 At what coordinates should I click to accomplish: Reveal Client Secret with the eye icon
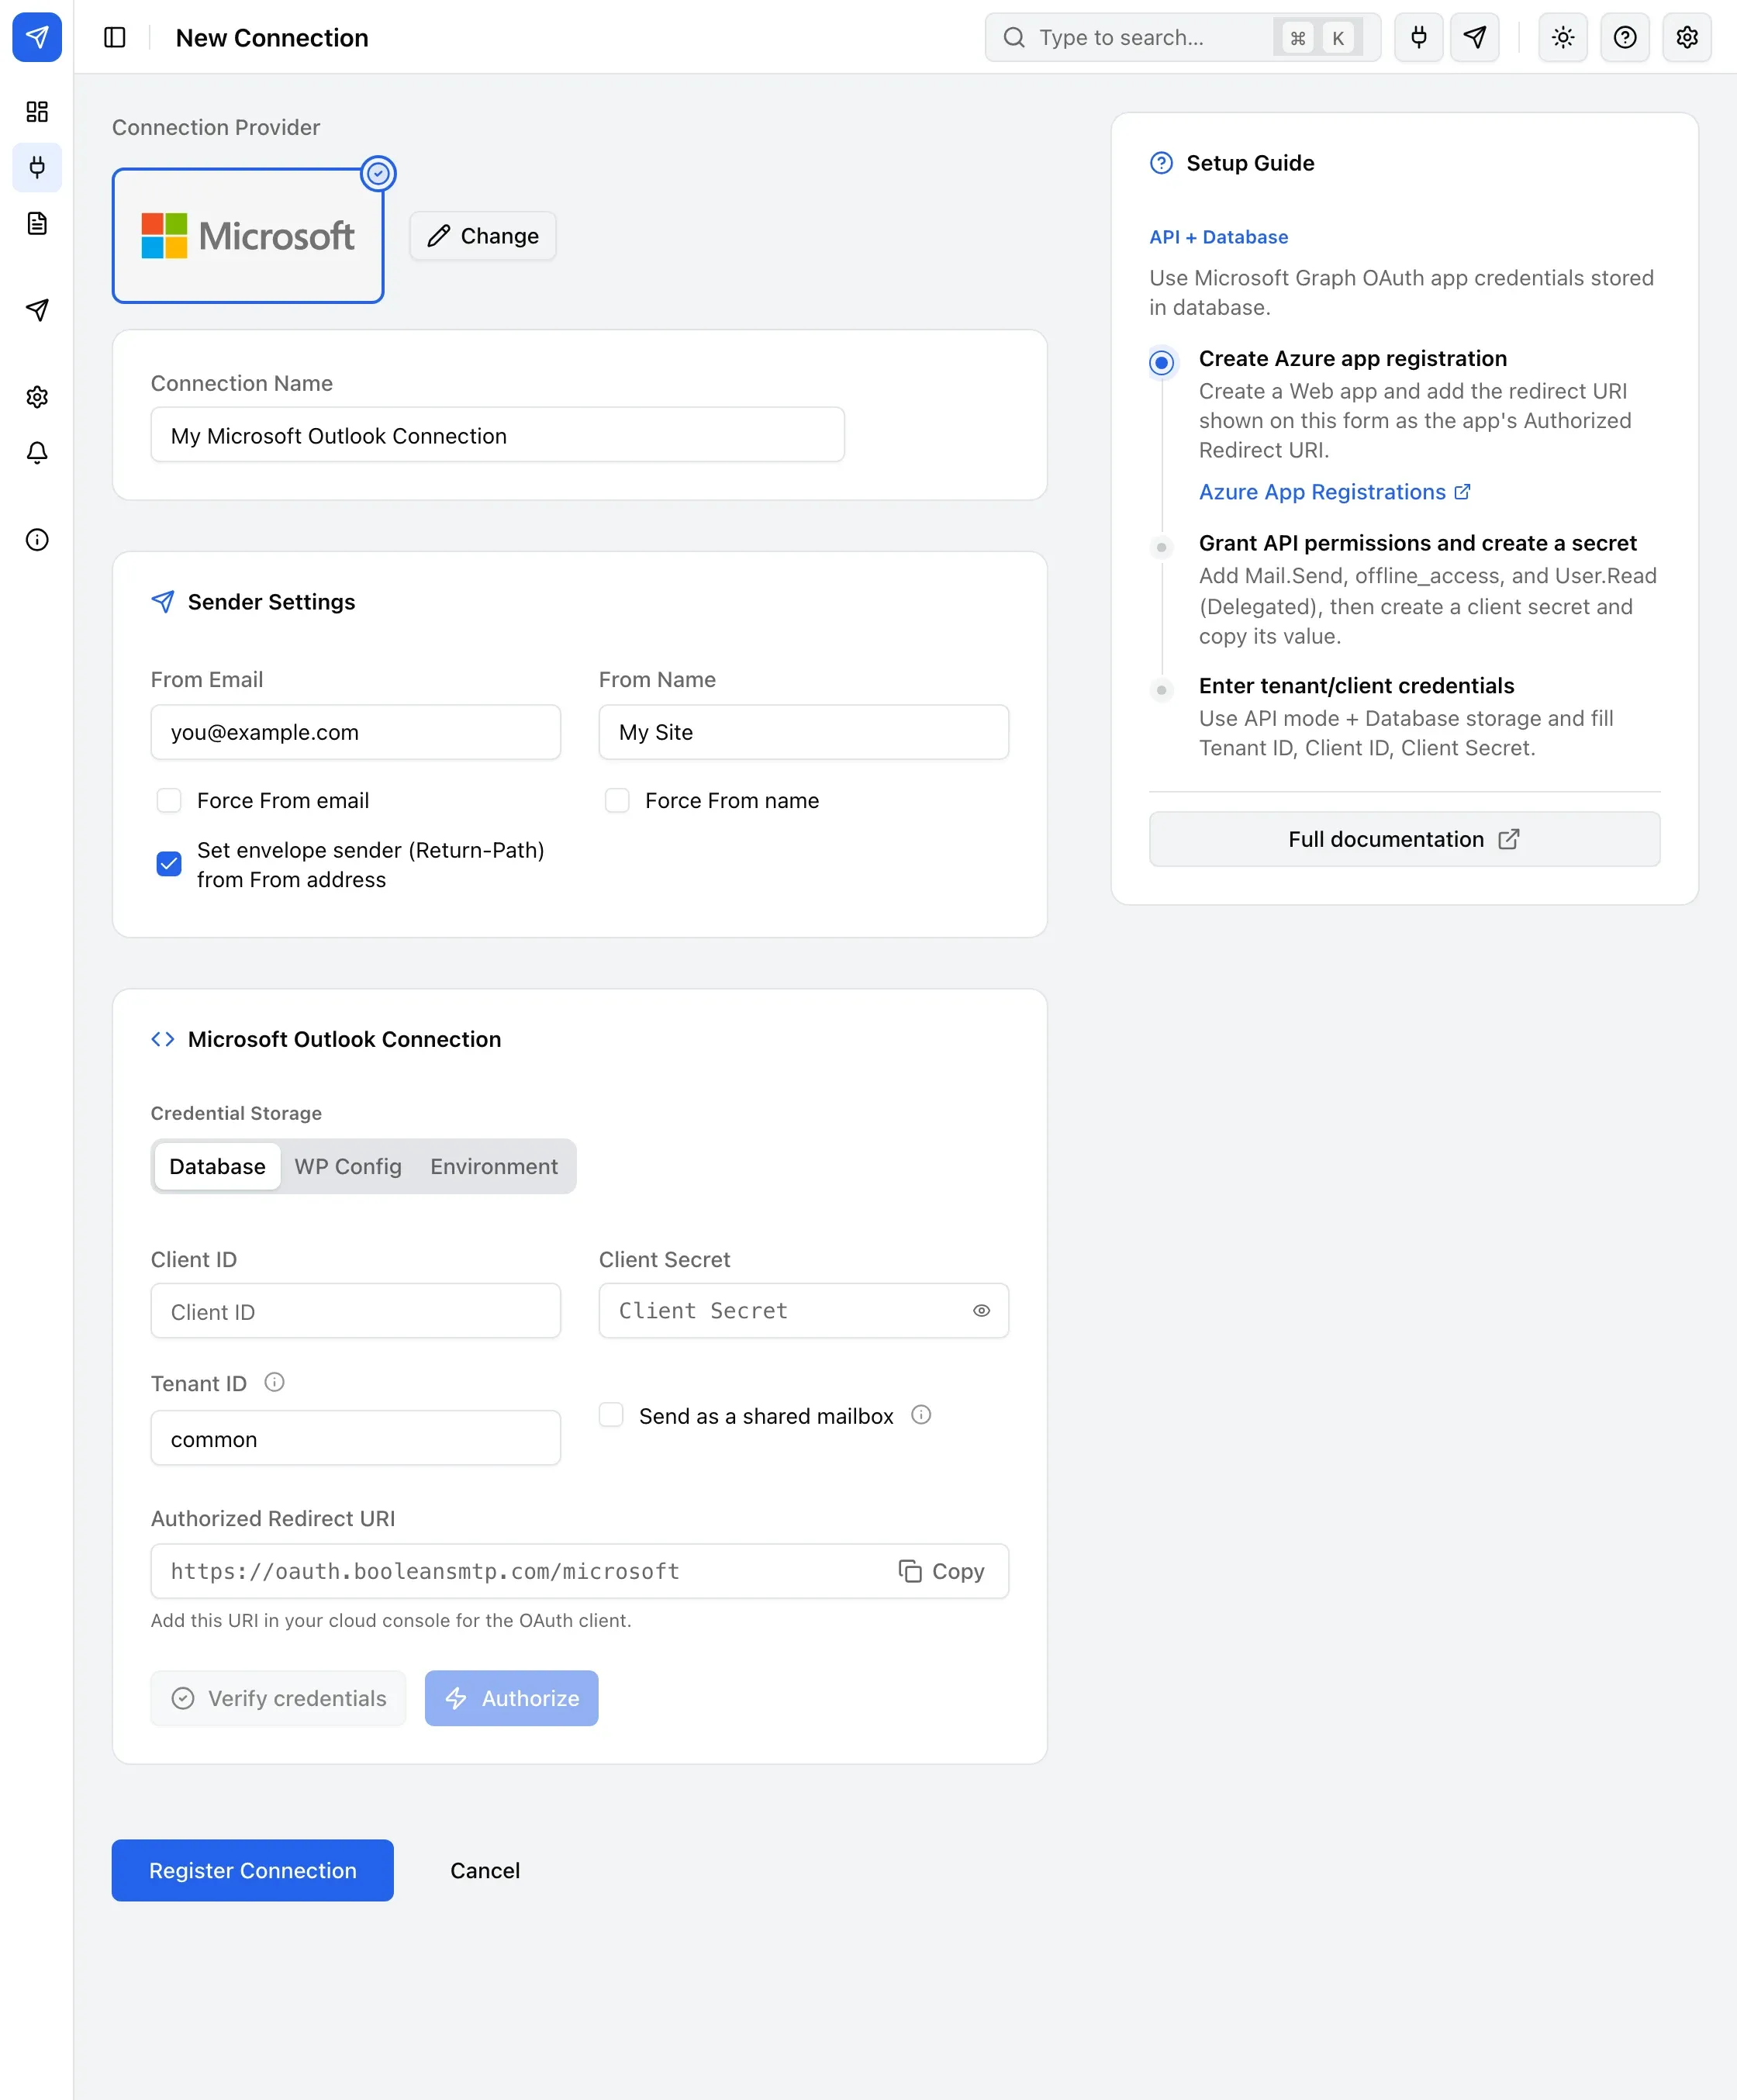(x=981, y=1310)
